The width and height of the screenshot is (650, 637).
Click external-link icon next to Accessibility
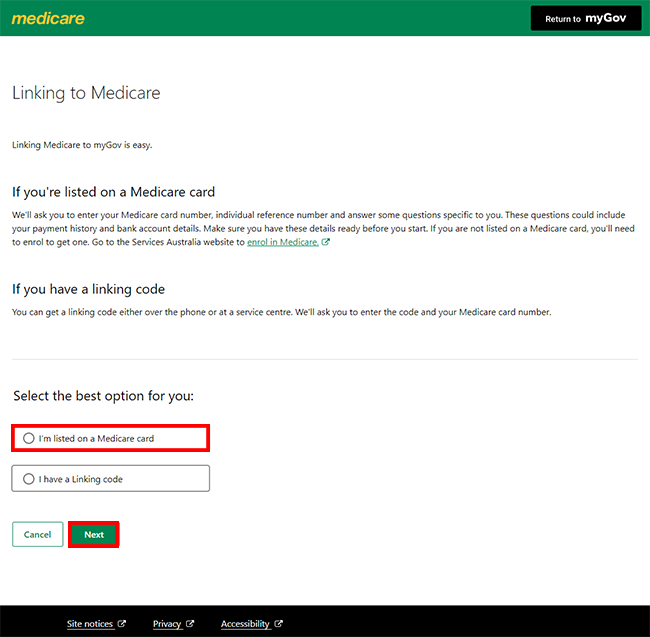tap(279, 624)
